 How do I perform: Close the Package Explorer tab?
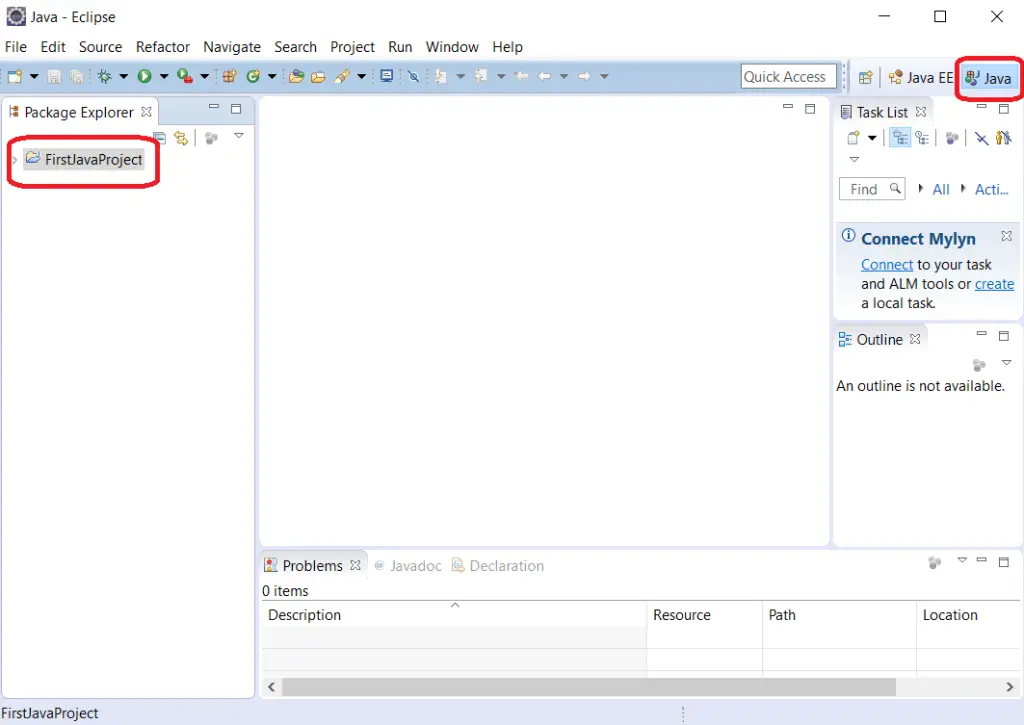146,112
